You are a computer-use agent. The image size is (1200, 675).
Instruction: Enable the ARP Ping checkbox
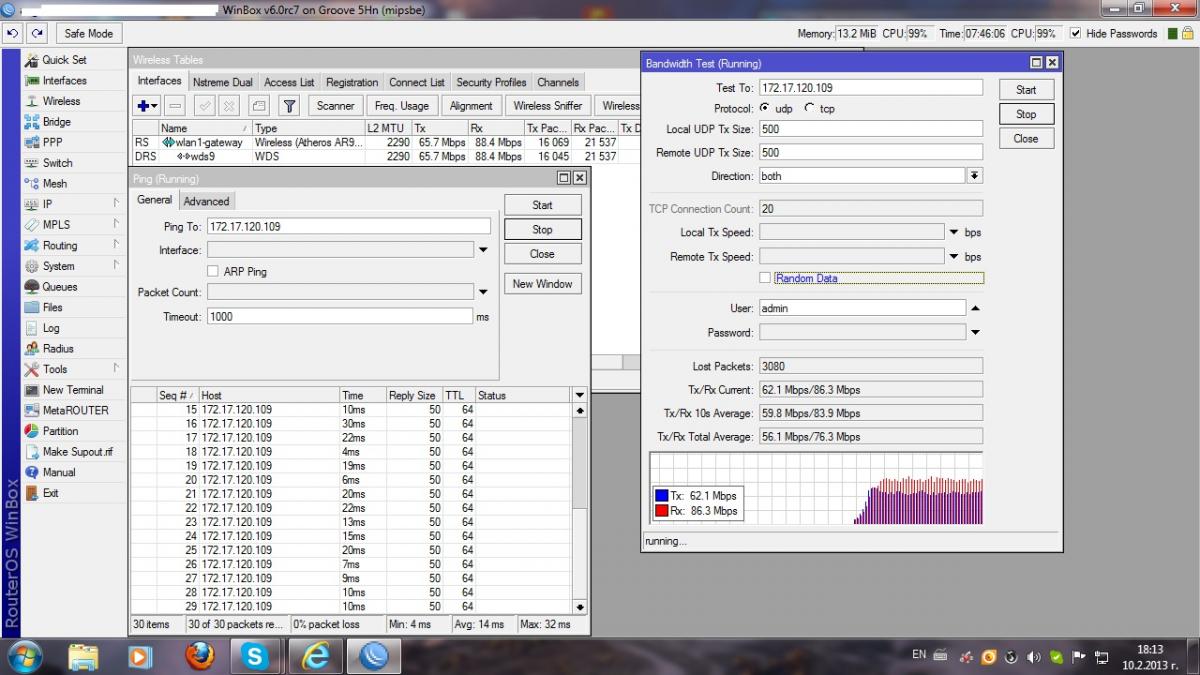tap(213, 271)
